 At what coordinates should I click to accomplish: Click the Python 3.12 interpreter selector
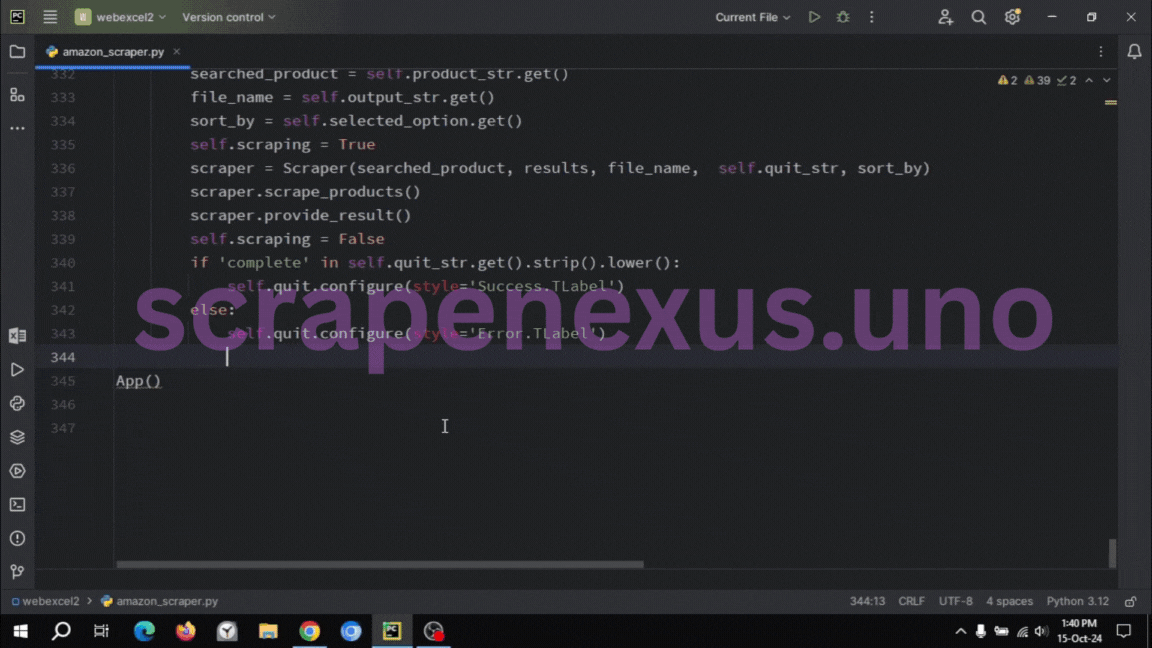pyautogui.click(x=1077, y=601)
